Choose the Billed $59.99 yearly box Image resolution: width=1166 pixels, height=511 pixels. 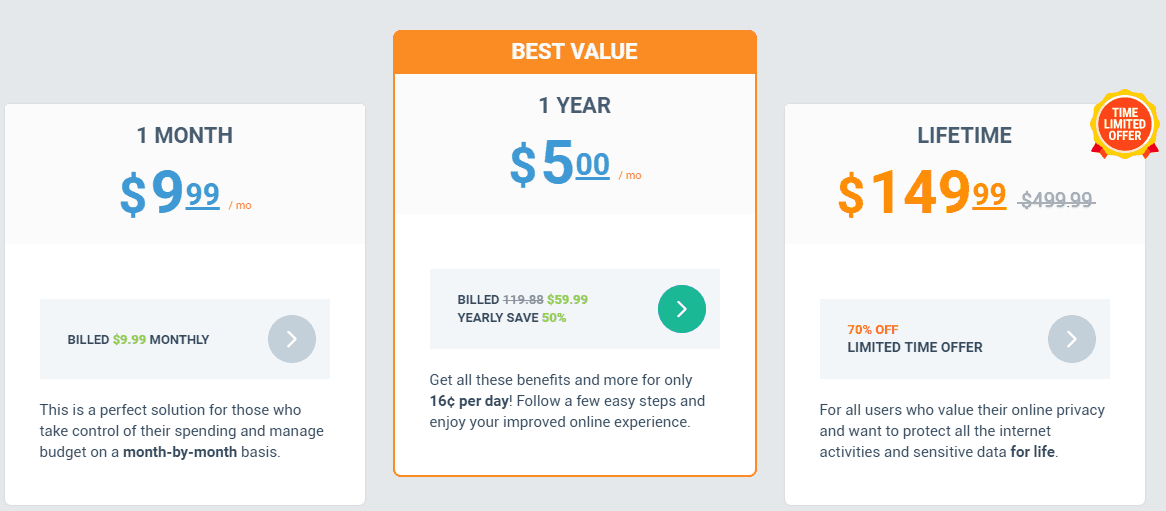pyautogui.click(x=575, y=309)
